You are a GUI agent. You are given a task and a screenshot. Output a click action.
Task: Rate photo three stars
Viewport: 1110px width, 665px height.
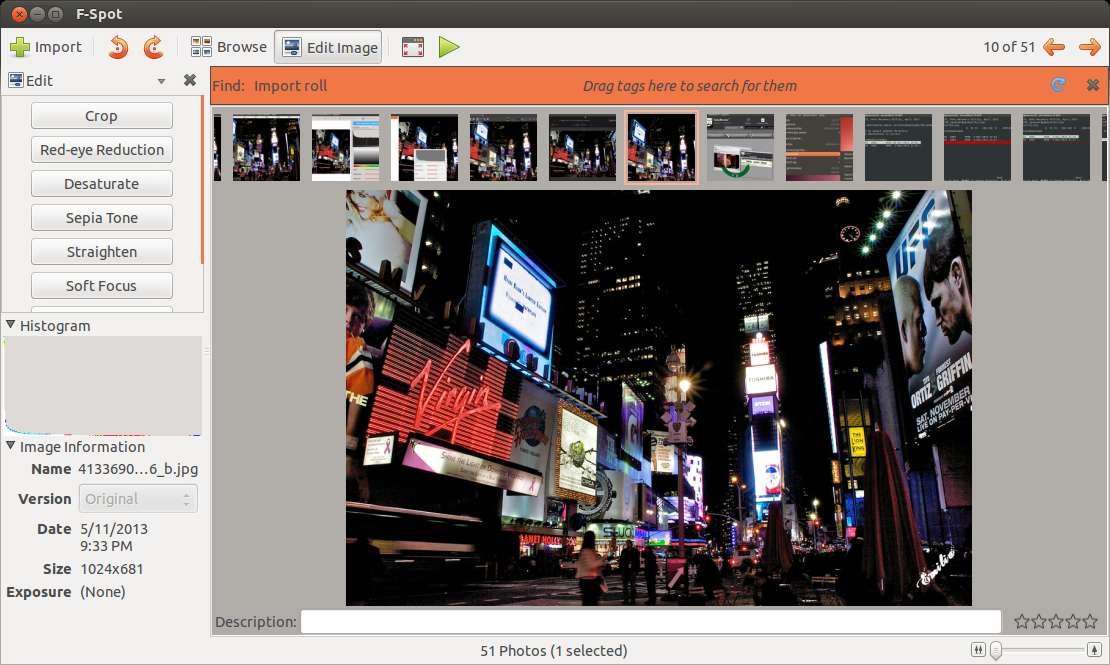pyautogui.click(x=1056, y=622)
